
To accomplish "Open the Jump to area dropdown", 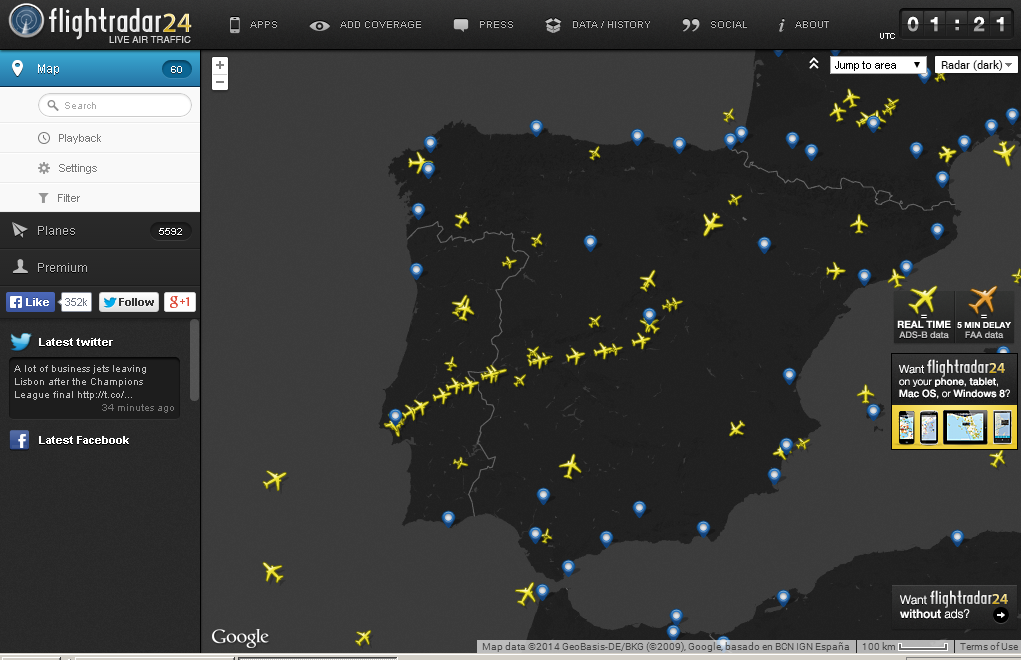I will (878, 65).
